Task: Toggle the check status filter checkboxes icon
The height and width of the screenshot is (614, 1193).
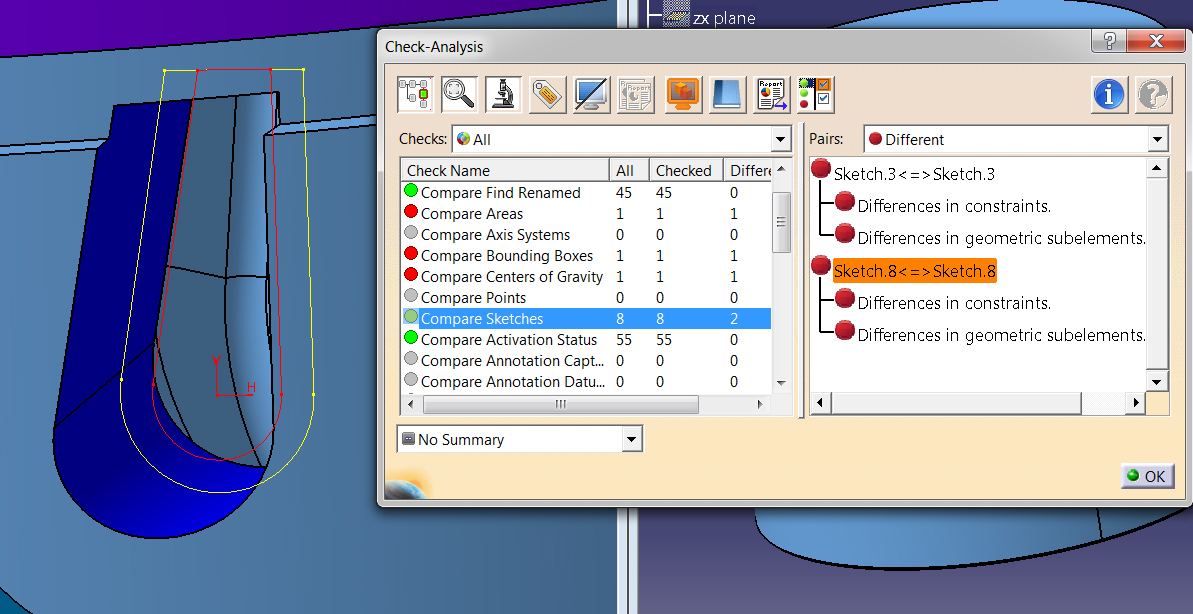Action: pyautogui.click(x=815, y=95)
